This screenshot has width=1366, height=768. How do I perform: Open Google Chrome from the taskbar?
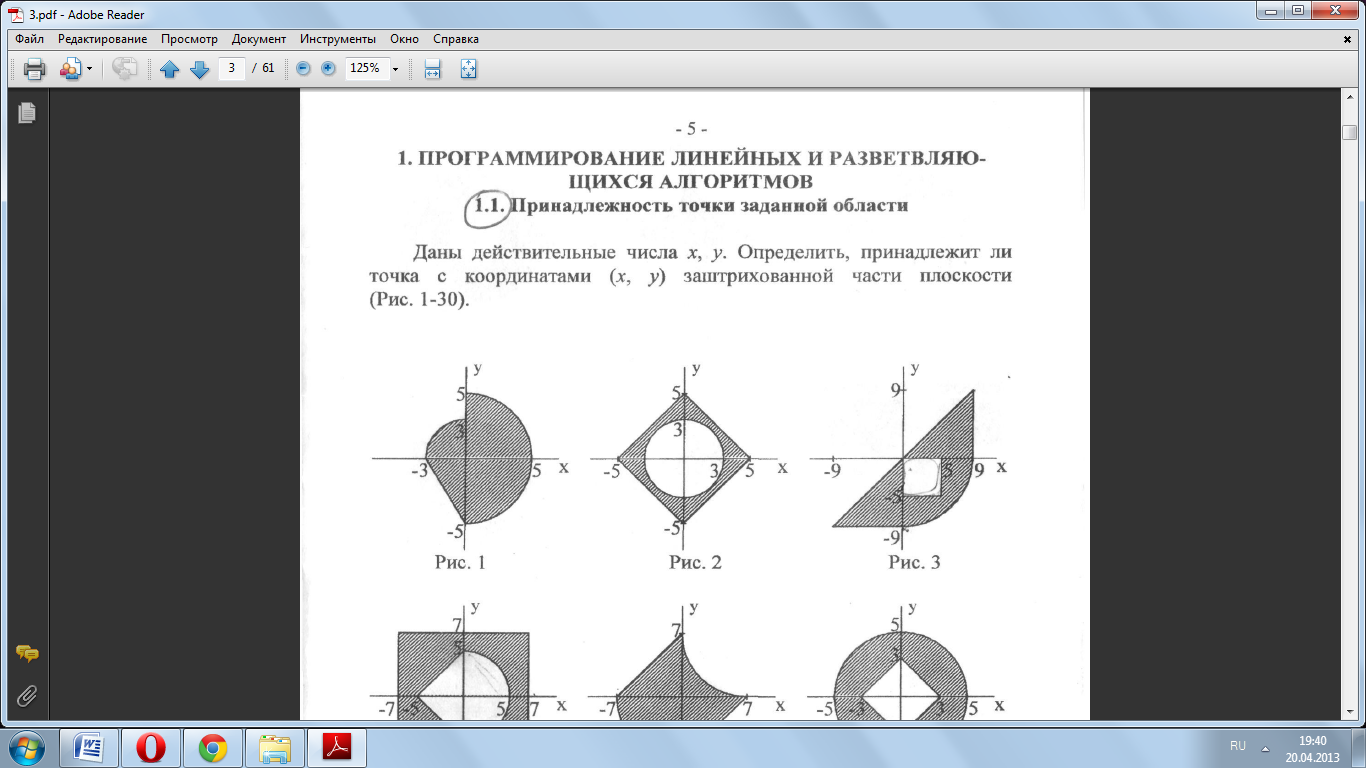point(213,747)
